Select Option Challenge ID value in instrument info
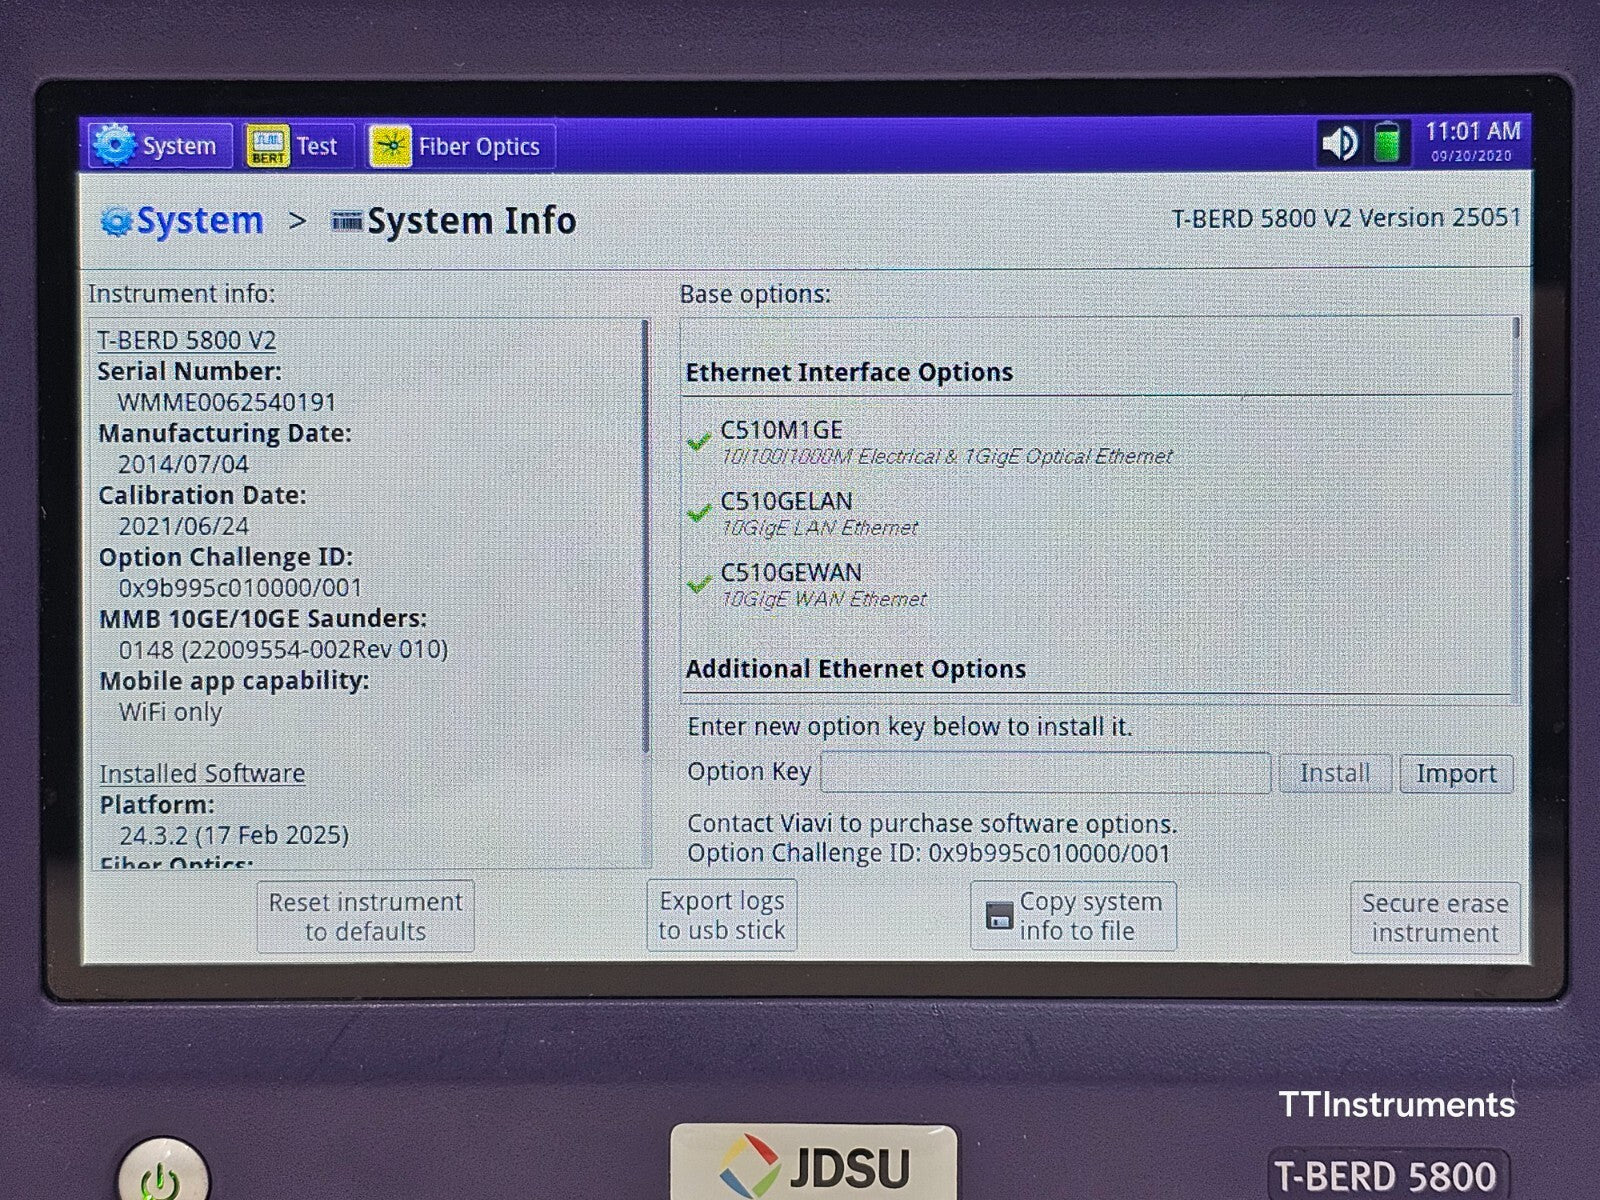 click(240, 588)
